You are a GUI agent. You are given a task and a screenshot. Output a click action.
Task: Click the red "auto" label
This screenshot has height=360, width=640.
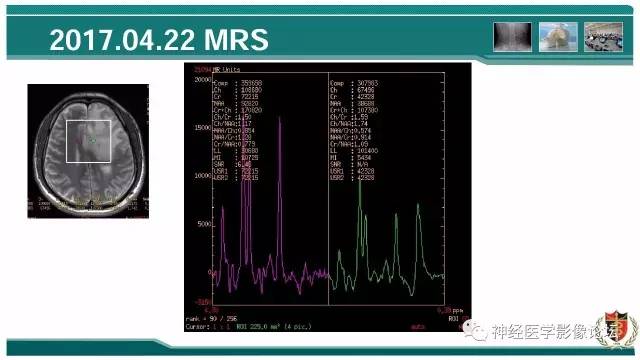tap(418, 327)
